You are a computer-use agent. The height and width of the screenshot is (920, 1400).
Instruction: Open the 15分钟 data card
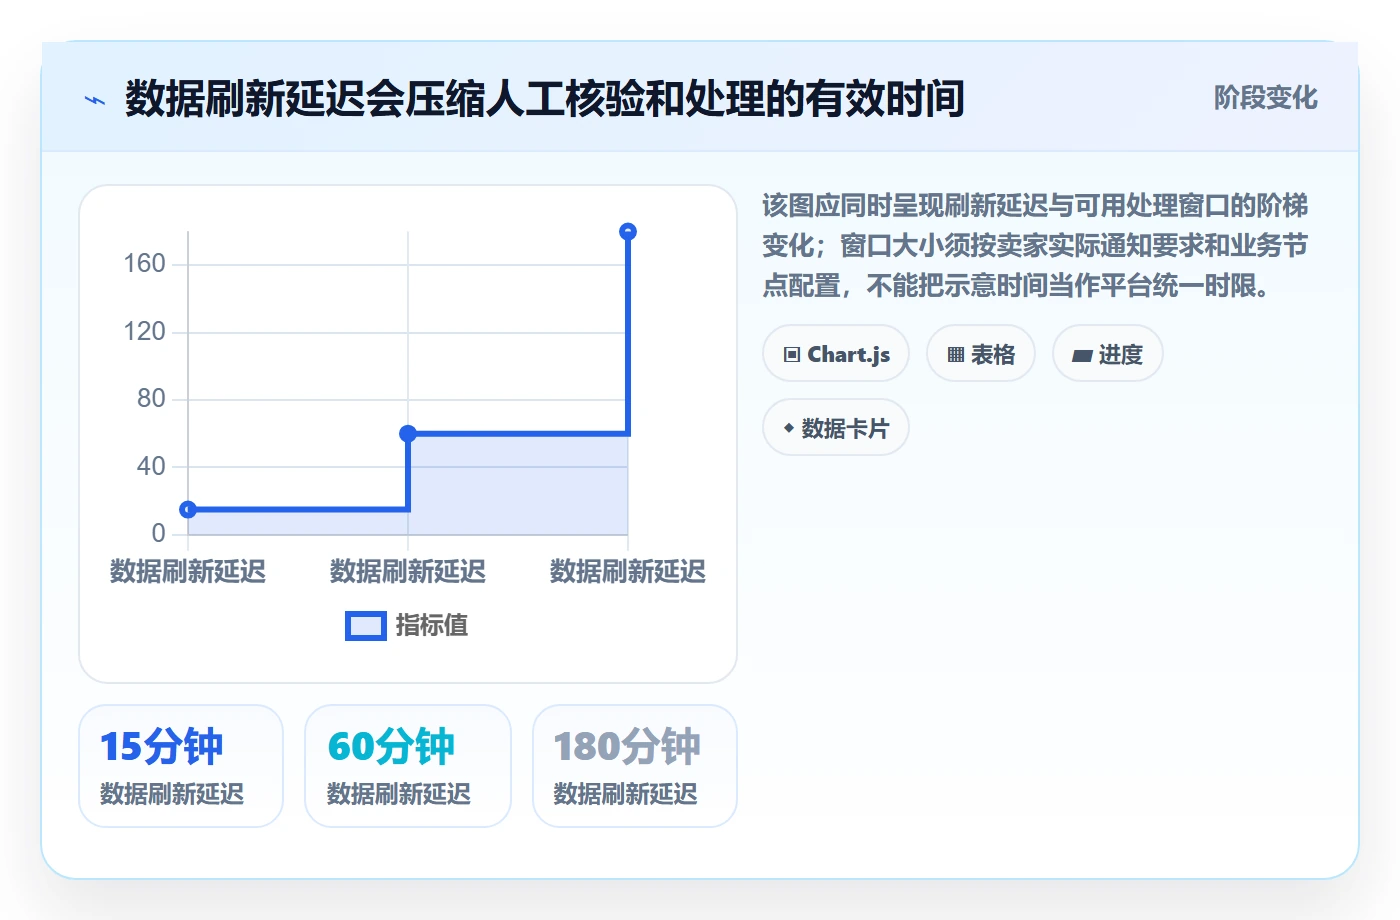(x=181, y=766)
